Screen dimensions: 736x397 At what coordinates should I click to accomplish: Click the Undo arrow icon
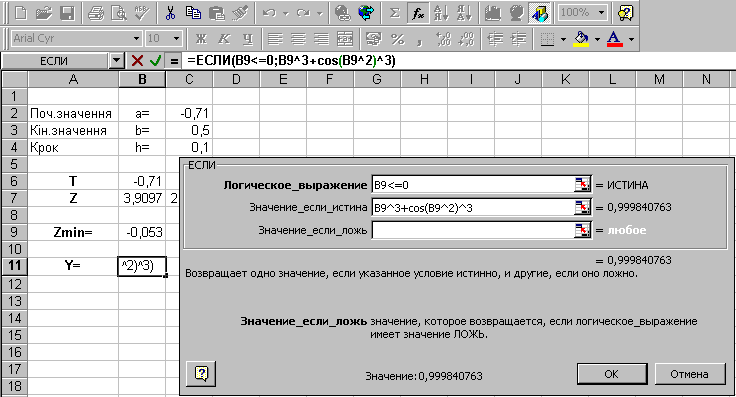[x=269, y=13]
